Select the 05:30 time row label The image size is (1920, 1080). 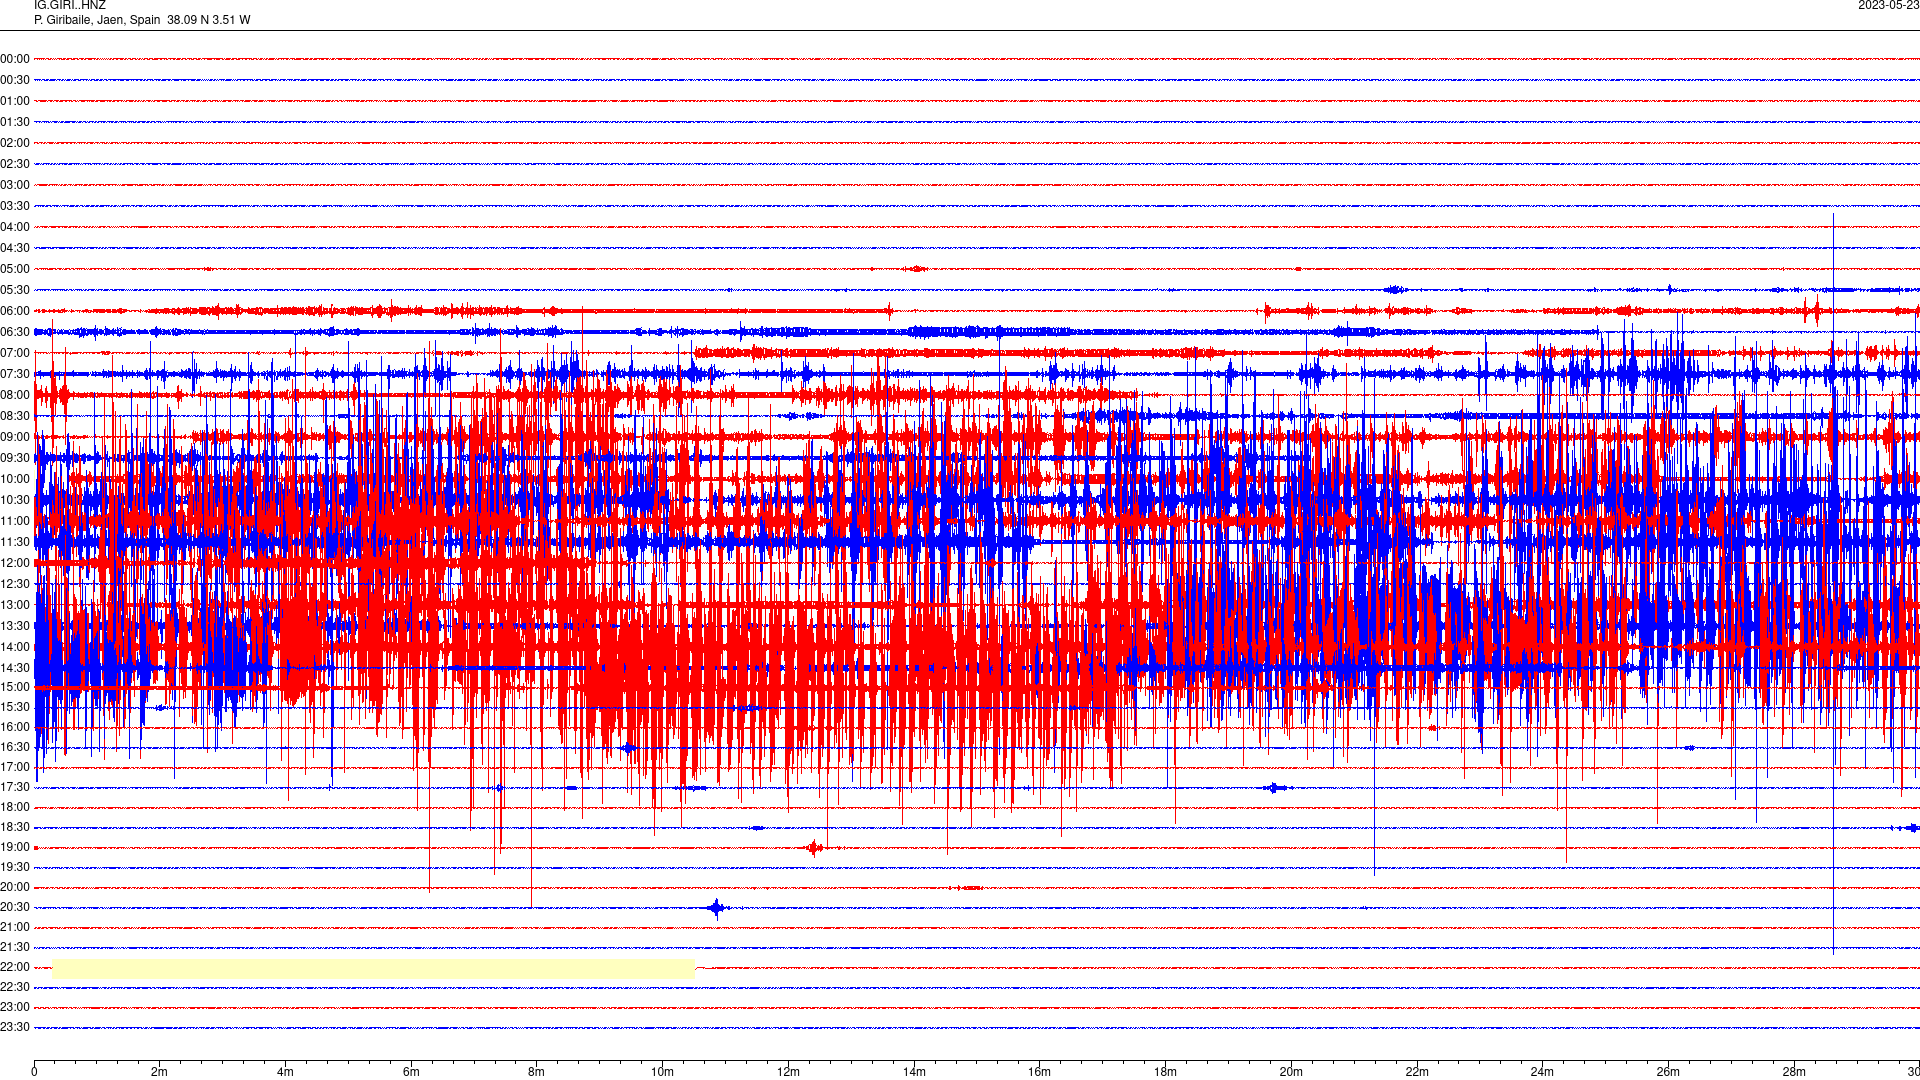[x=15, y=290]
